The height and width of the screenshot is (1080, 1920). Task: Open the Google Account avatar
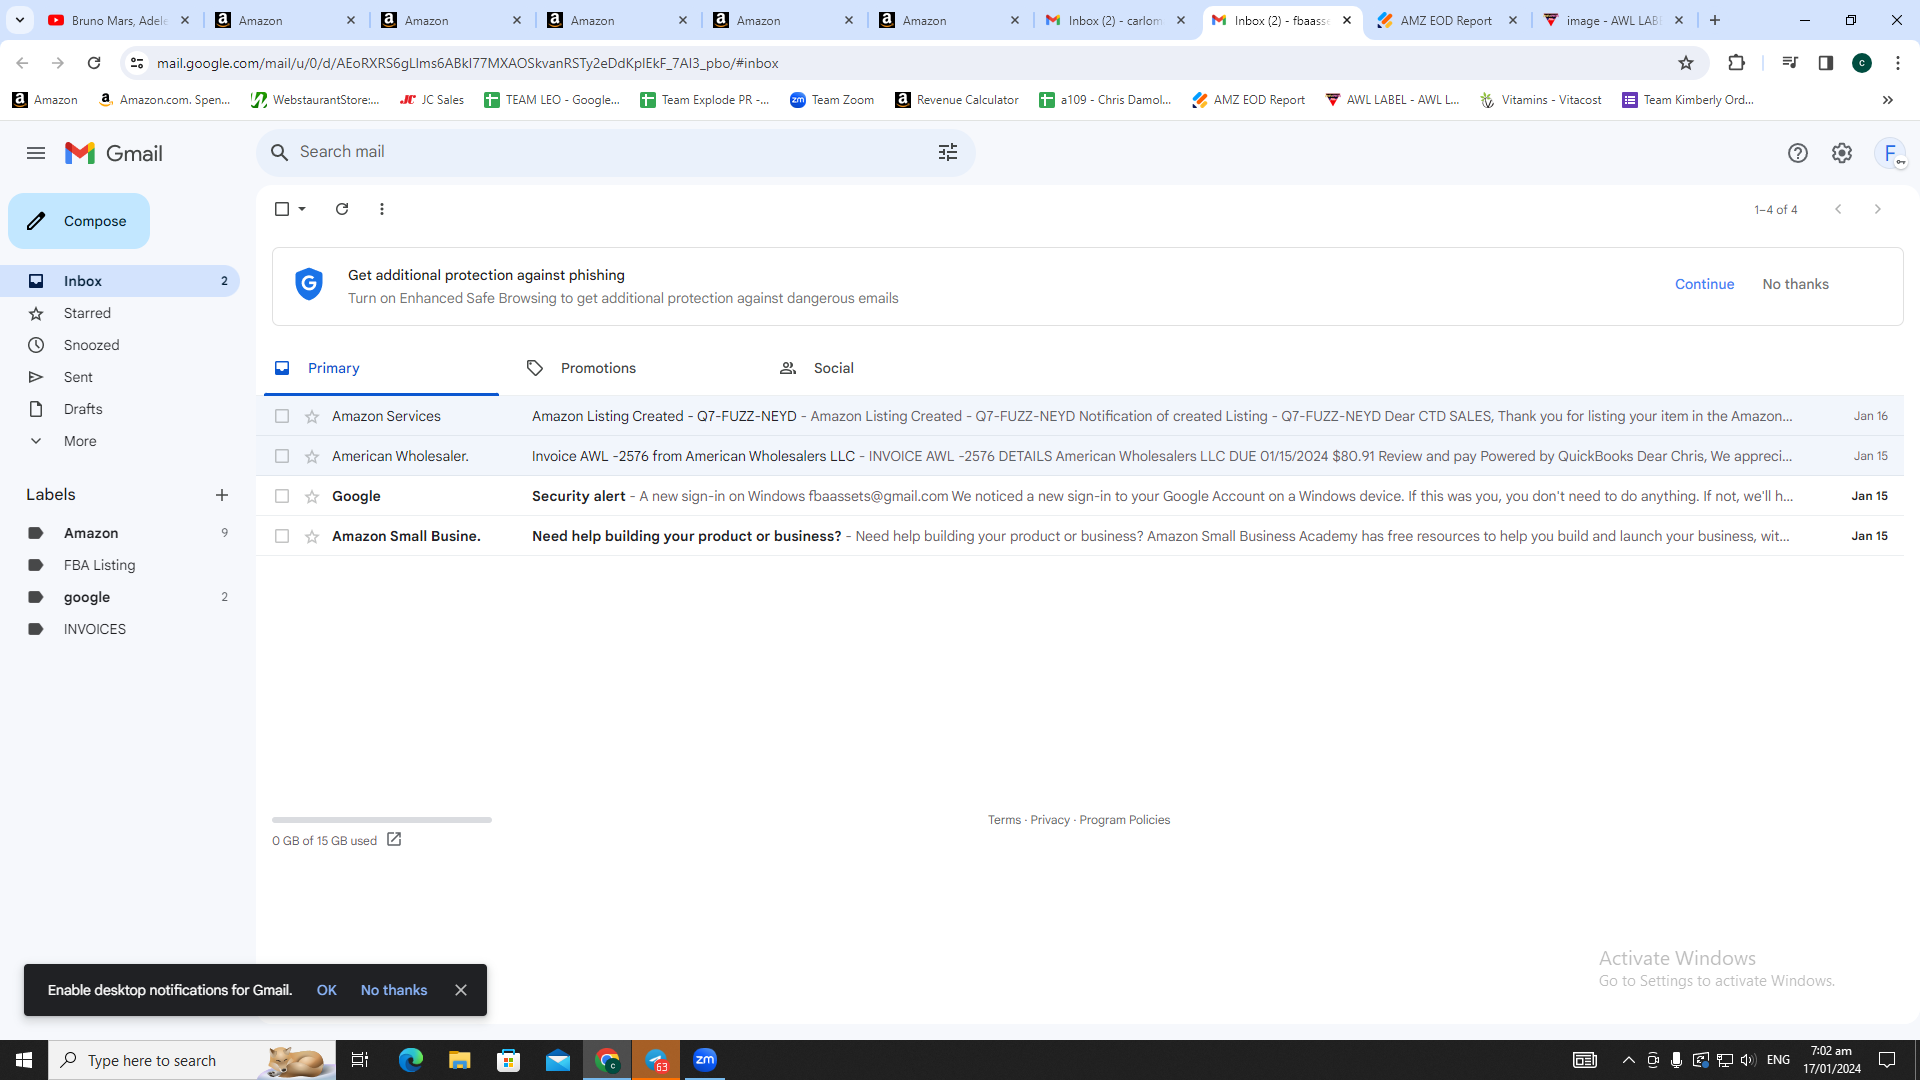coord(1890,153)
